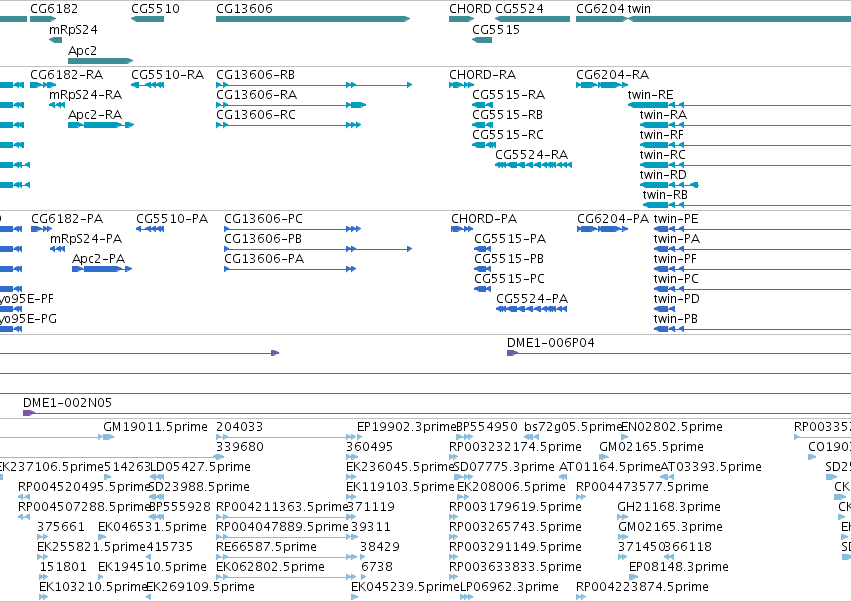Click BAC clone DME1-002N05
The width and height of the screenshot is (851, 602).
(x=67, y=403)
